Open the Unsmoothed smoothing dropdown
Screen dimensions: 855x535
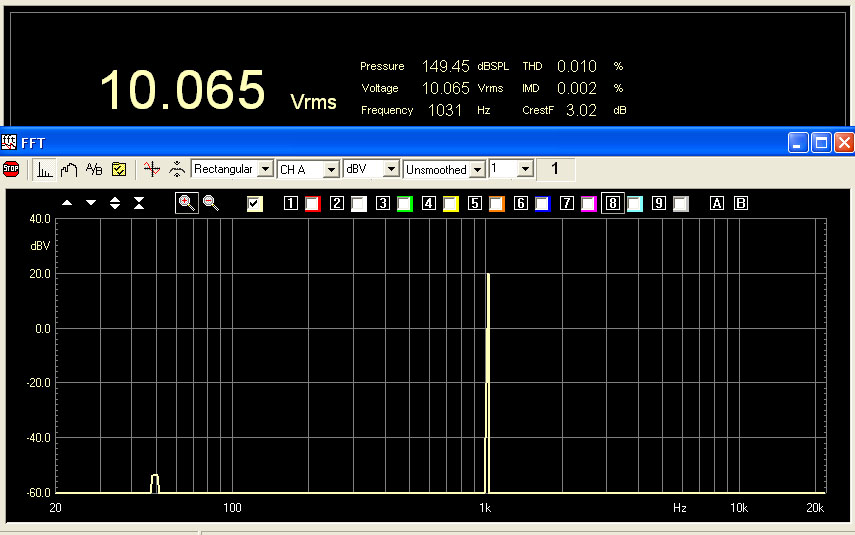tap(477, 169)
